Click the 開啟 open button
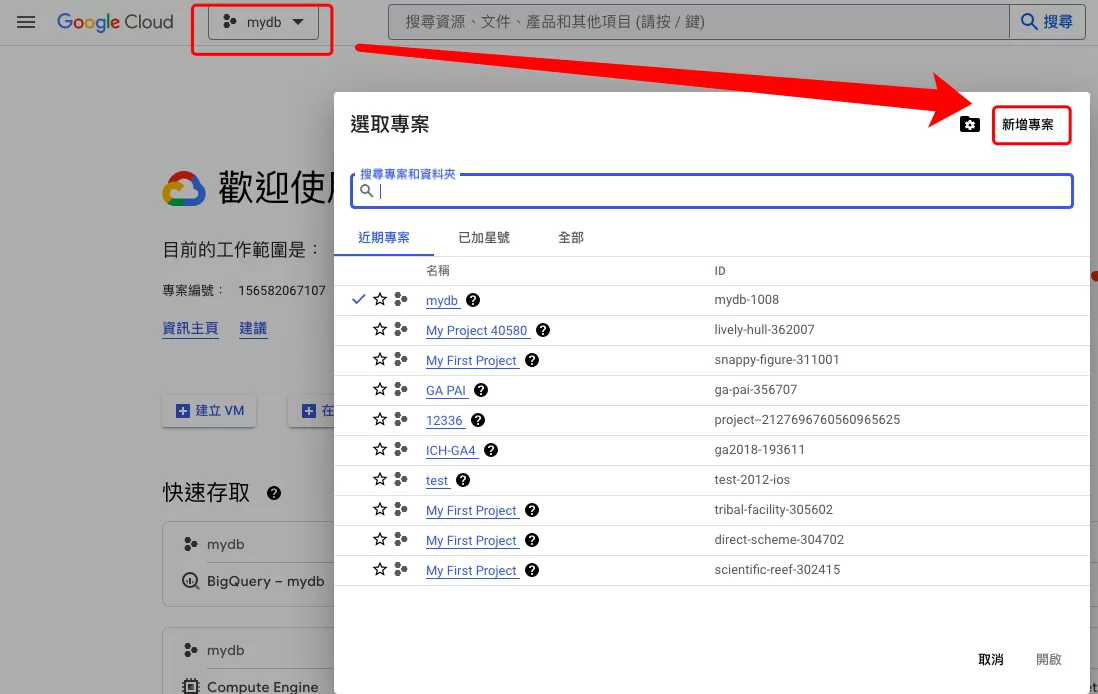This screenshot has height=694, width=1098. click(x=1048, y=660)
